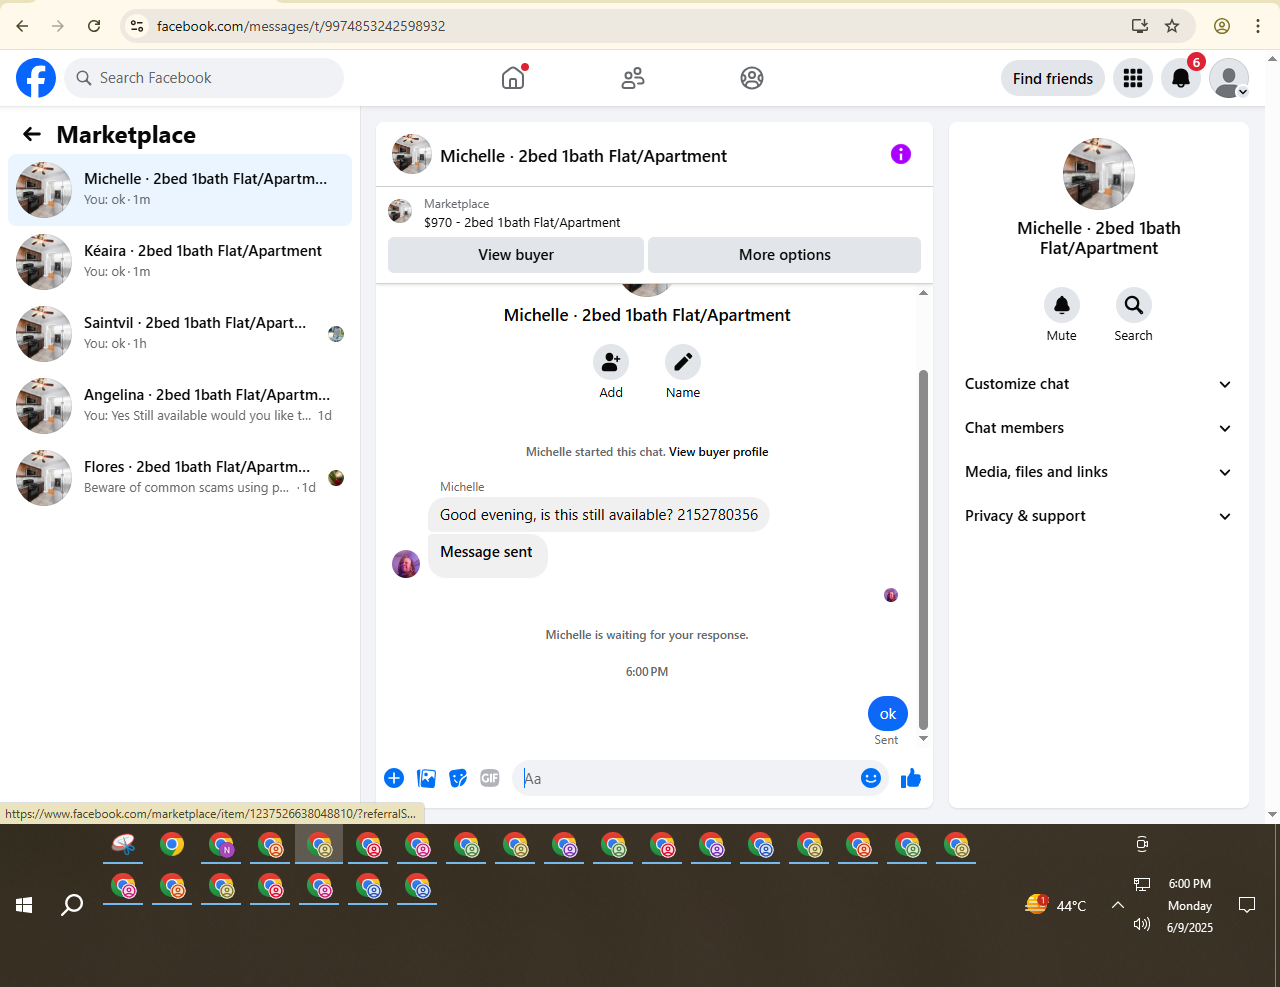Open the Groups icon in top navigation
This screenshot has height=987, width=1280.
point(752,78)
